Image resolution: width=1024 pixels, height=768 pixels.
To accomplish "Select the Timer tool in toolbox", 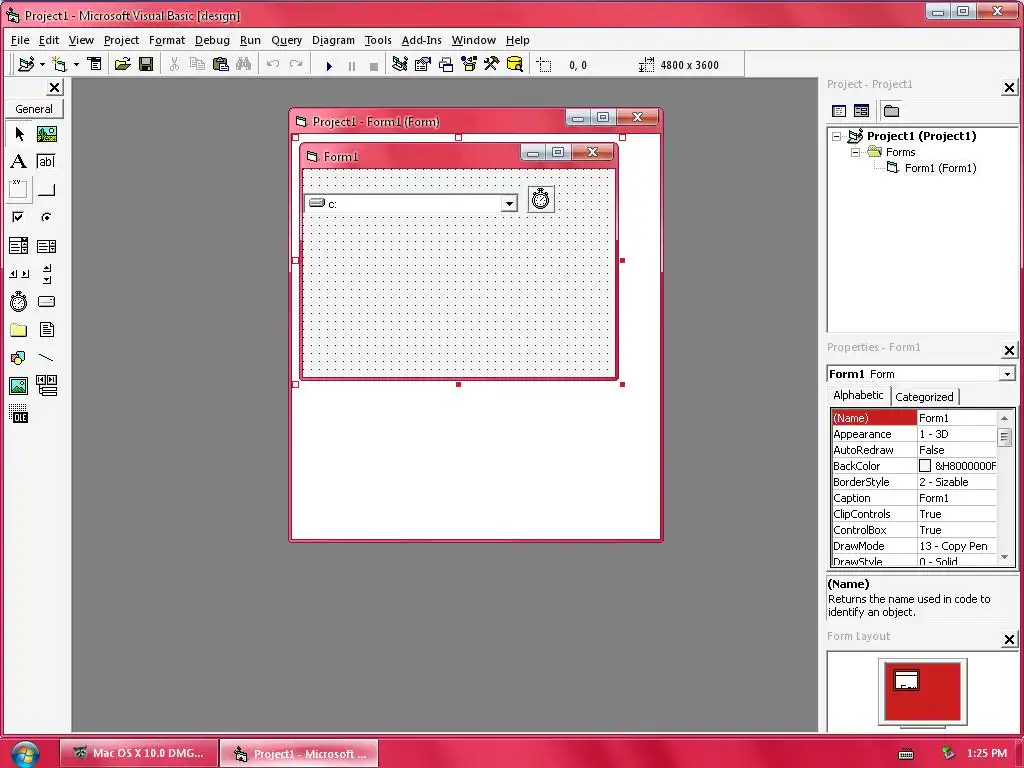I will click(x=19, y=302).
